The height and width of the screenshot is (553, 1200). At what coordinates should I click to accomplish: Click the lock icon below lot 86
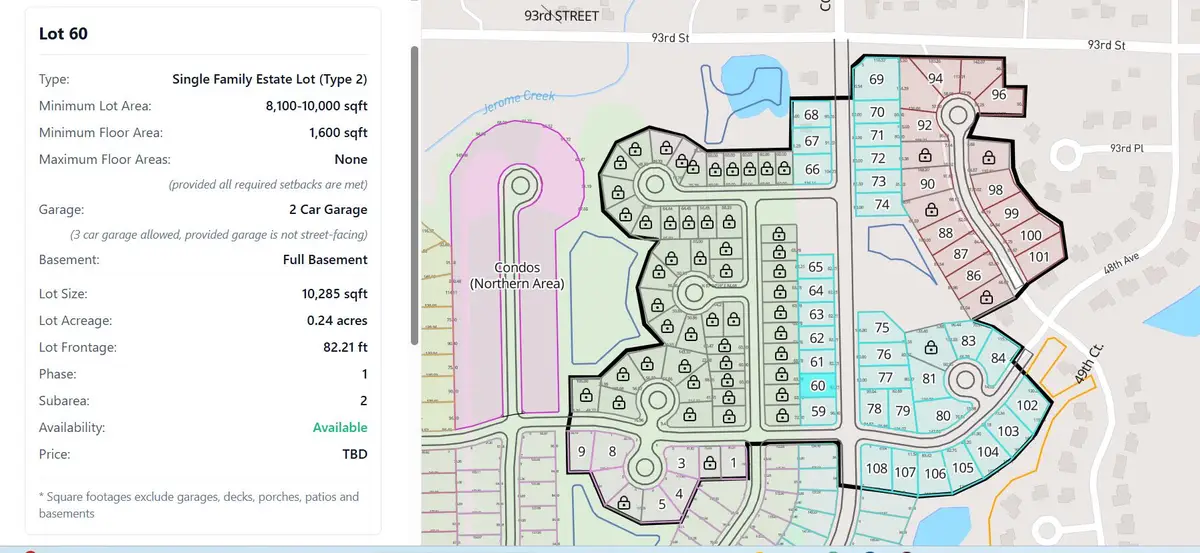[987, 296]
